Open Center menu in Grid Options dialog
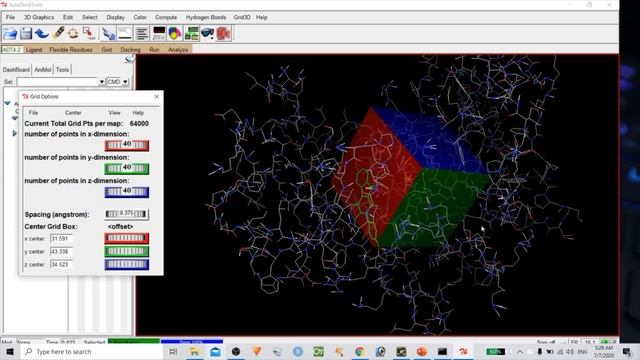 point(73,113)
